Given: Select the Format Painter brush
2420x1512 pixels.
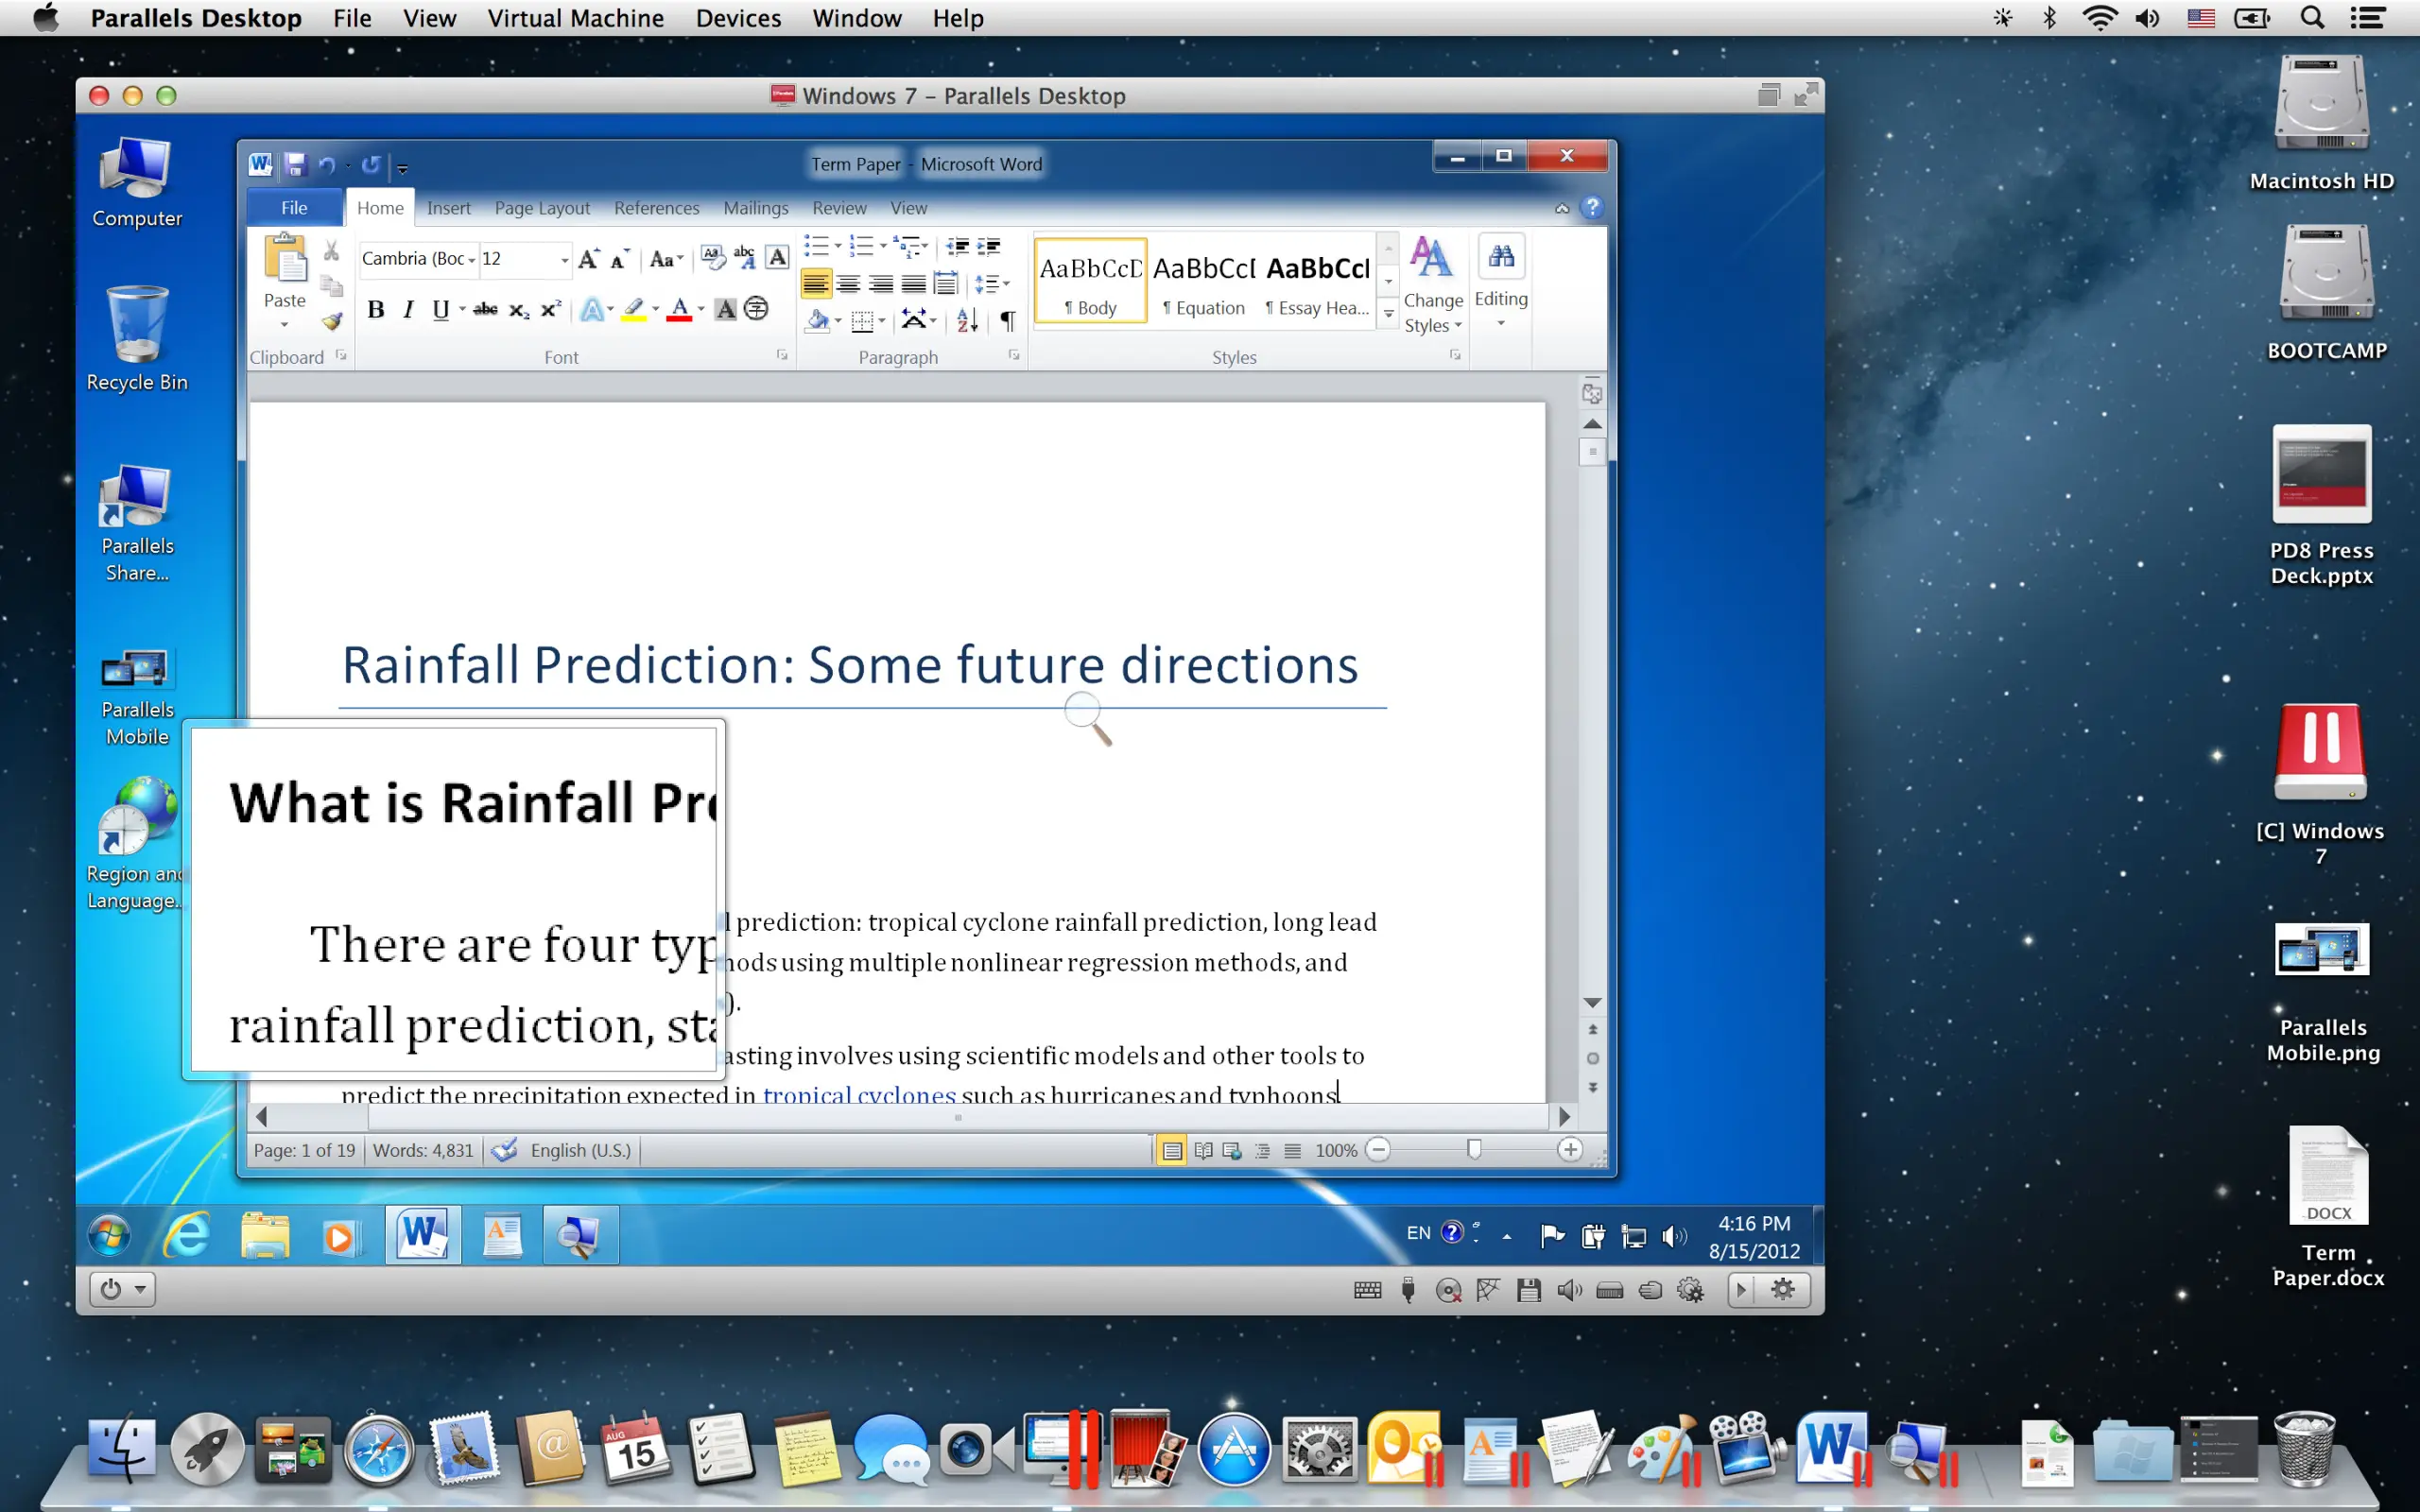Looking at the screenshot, I should tap(331, 321).
